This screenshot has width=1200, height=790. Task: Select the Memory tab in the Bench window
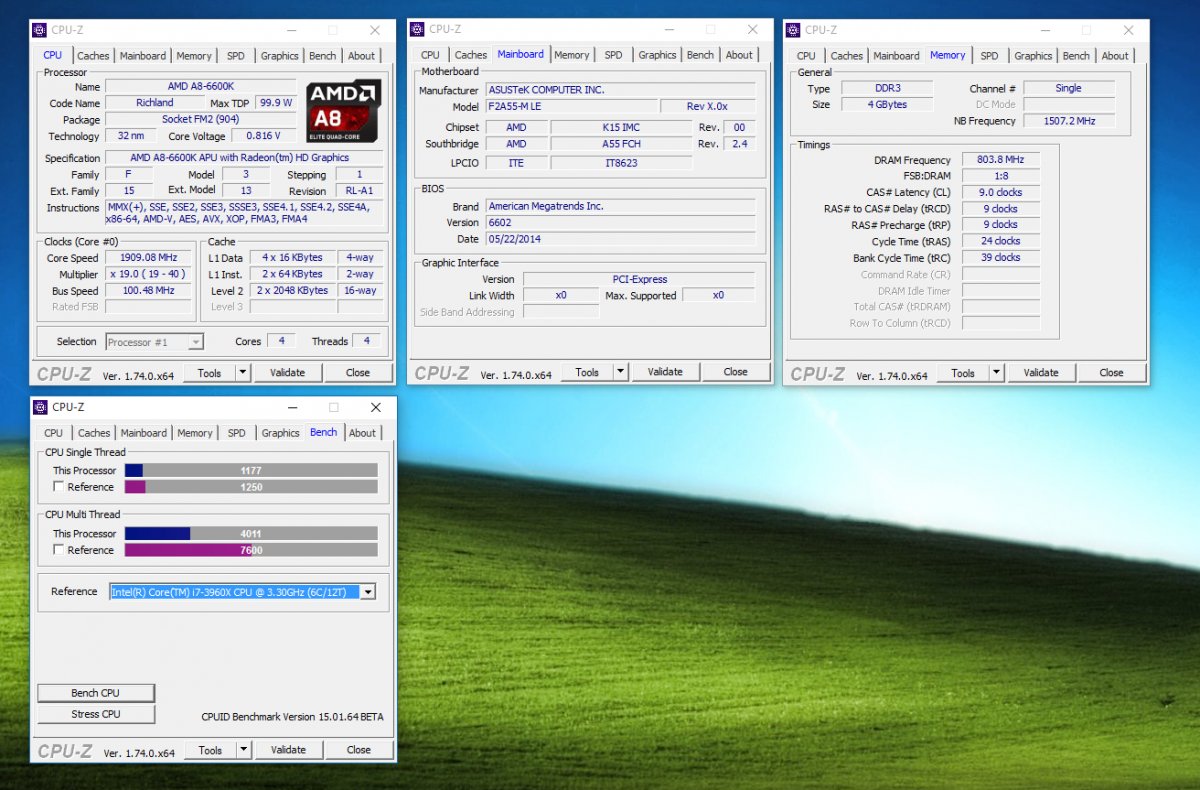tap(195, 433)
